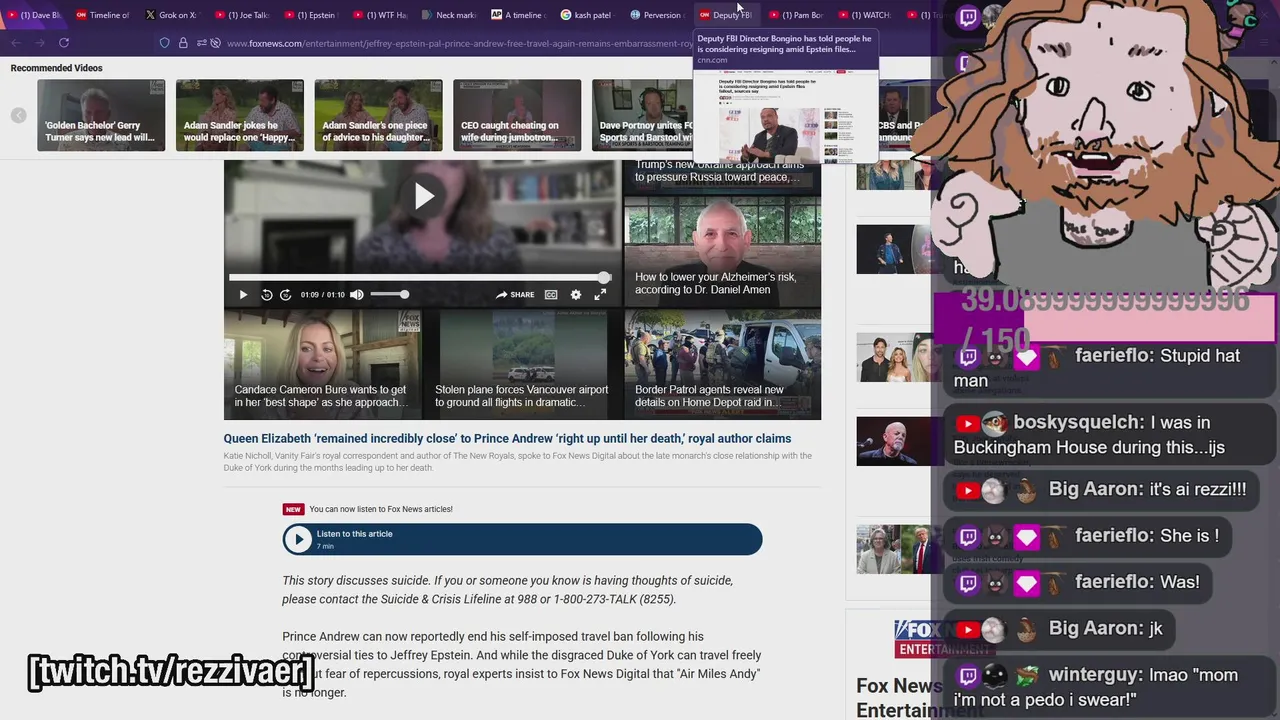Click the Twitch icon beside faerieflo 'Was!'

(x=968, y=582)
